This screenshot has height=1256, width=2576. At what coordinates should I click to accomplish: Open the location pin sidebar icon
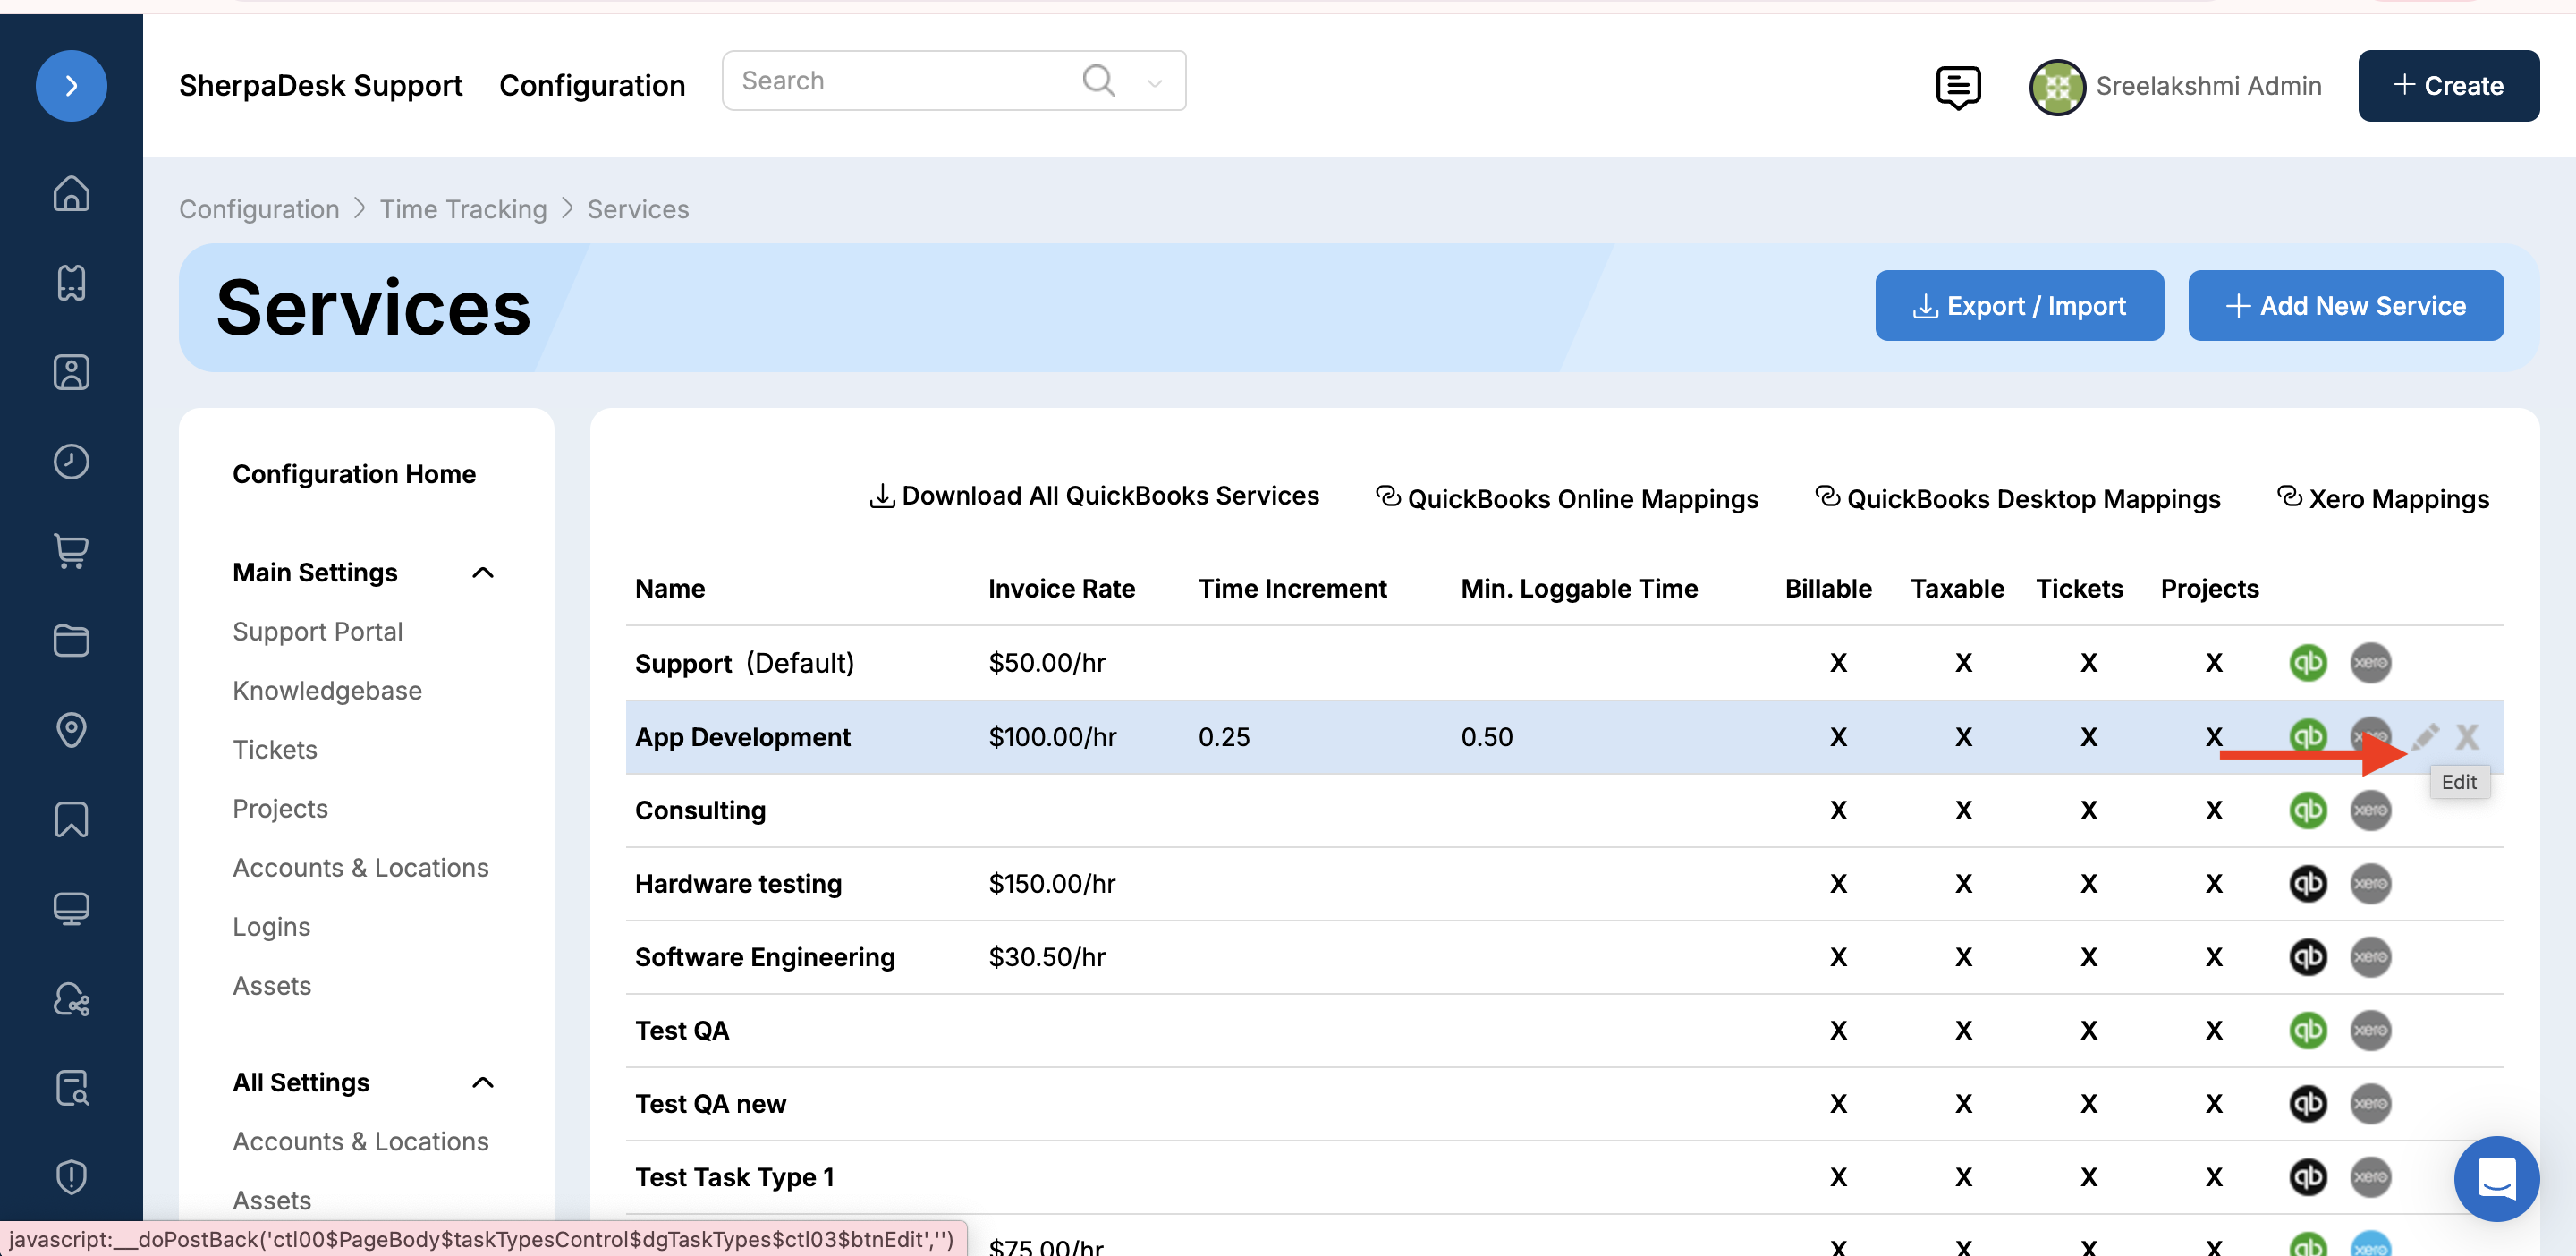pos(71,729)
